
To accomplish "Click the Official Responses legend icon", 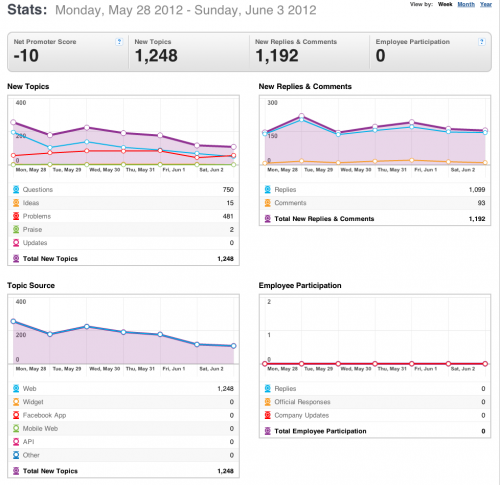I will pyautogui.click(x=268, y=402).
